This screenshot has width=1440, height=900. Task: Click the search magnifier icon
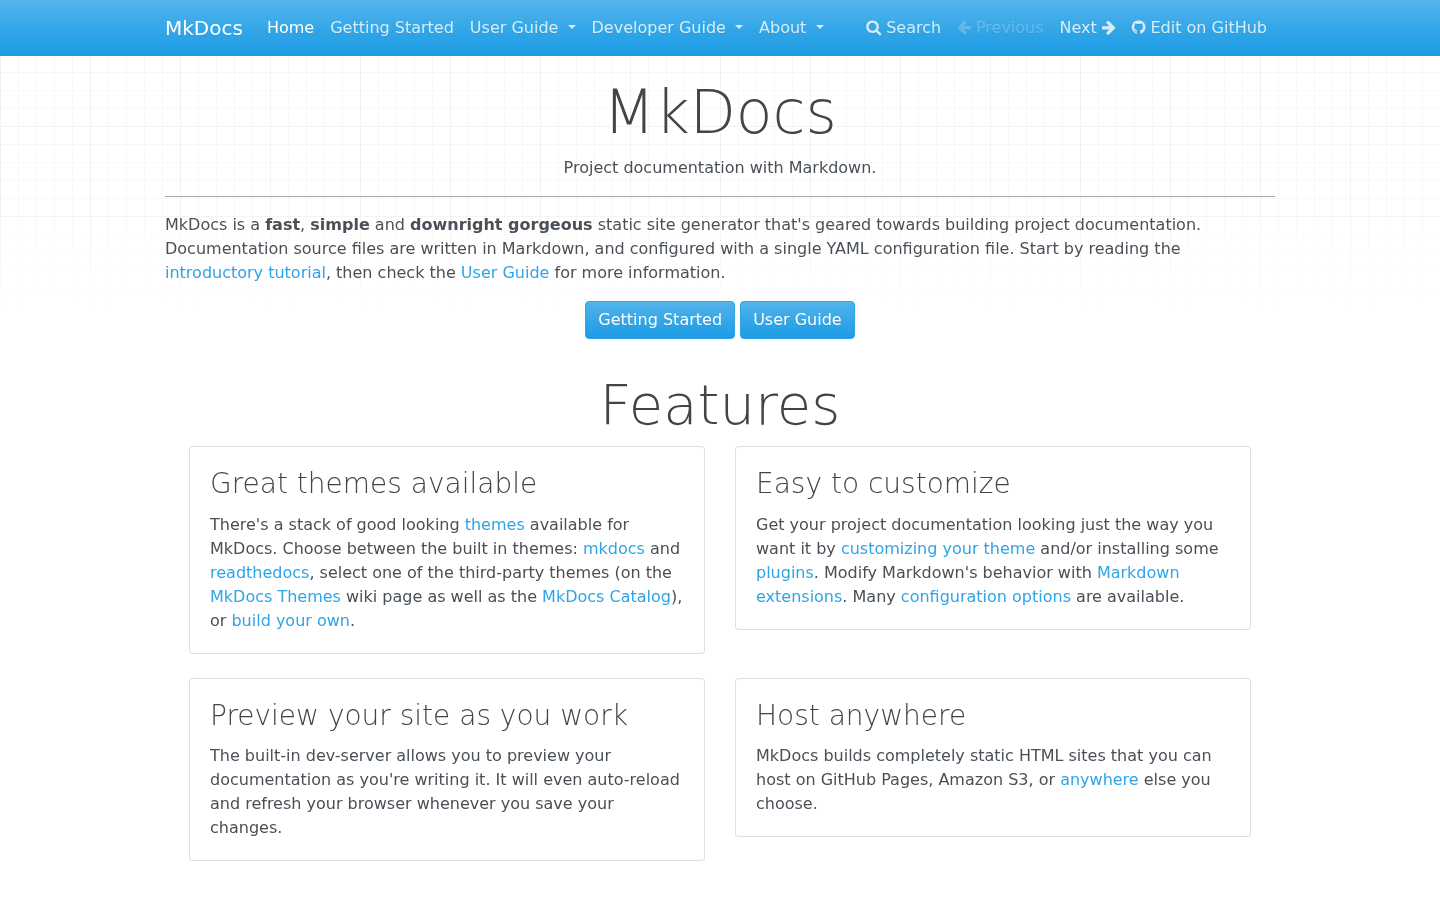tap(873, 28)
